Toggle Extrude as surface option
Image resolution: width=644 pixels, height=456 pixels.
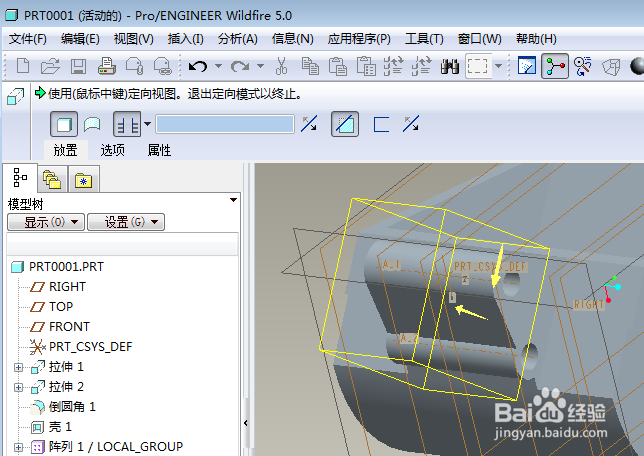point(92,124)
